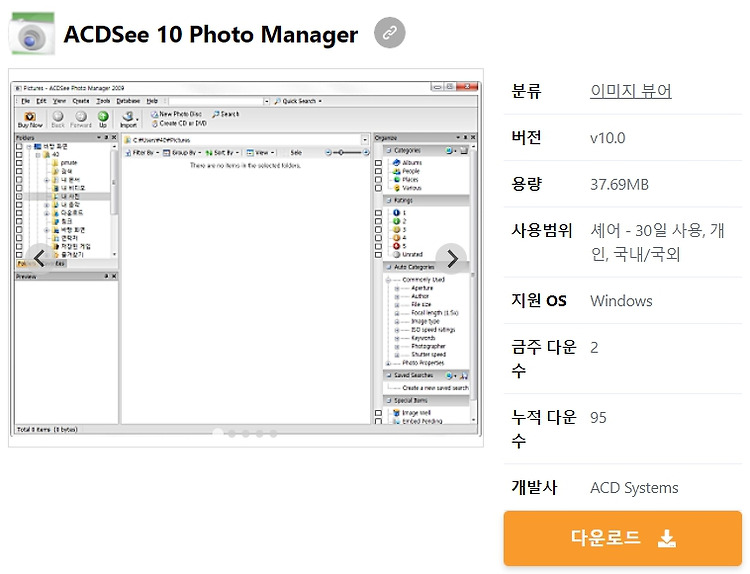
Task: Show the previous screenshot with left arrow
Action: point(40,259)
